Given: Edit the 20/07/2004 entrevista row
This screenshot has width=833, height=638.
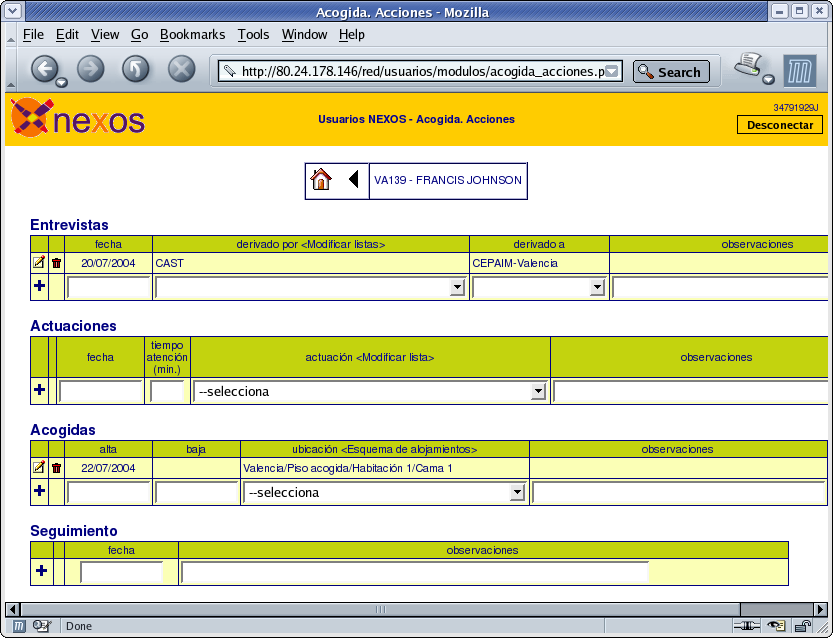Looking at the screenshot, I should 39,262.
